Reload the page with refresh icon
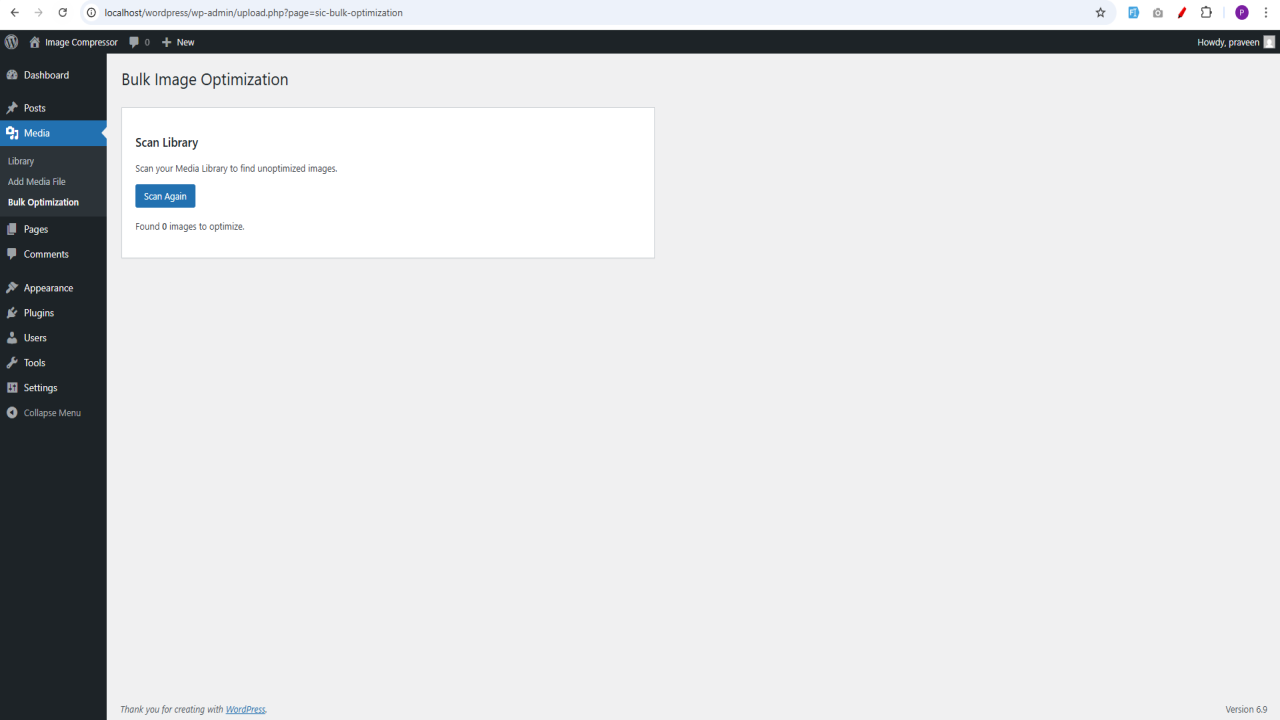This screenshot has width=1280, height=720. point(63,13)
